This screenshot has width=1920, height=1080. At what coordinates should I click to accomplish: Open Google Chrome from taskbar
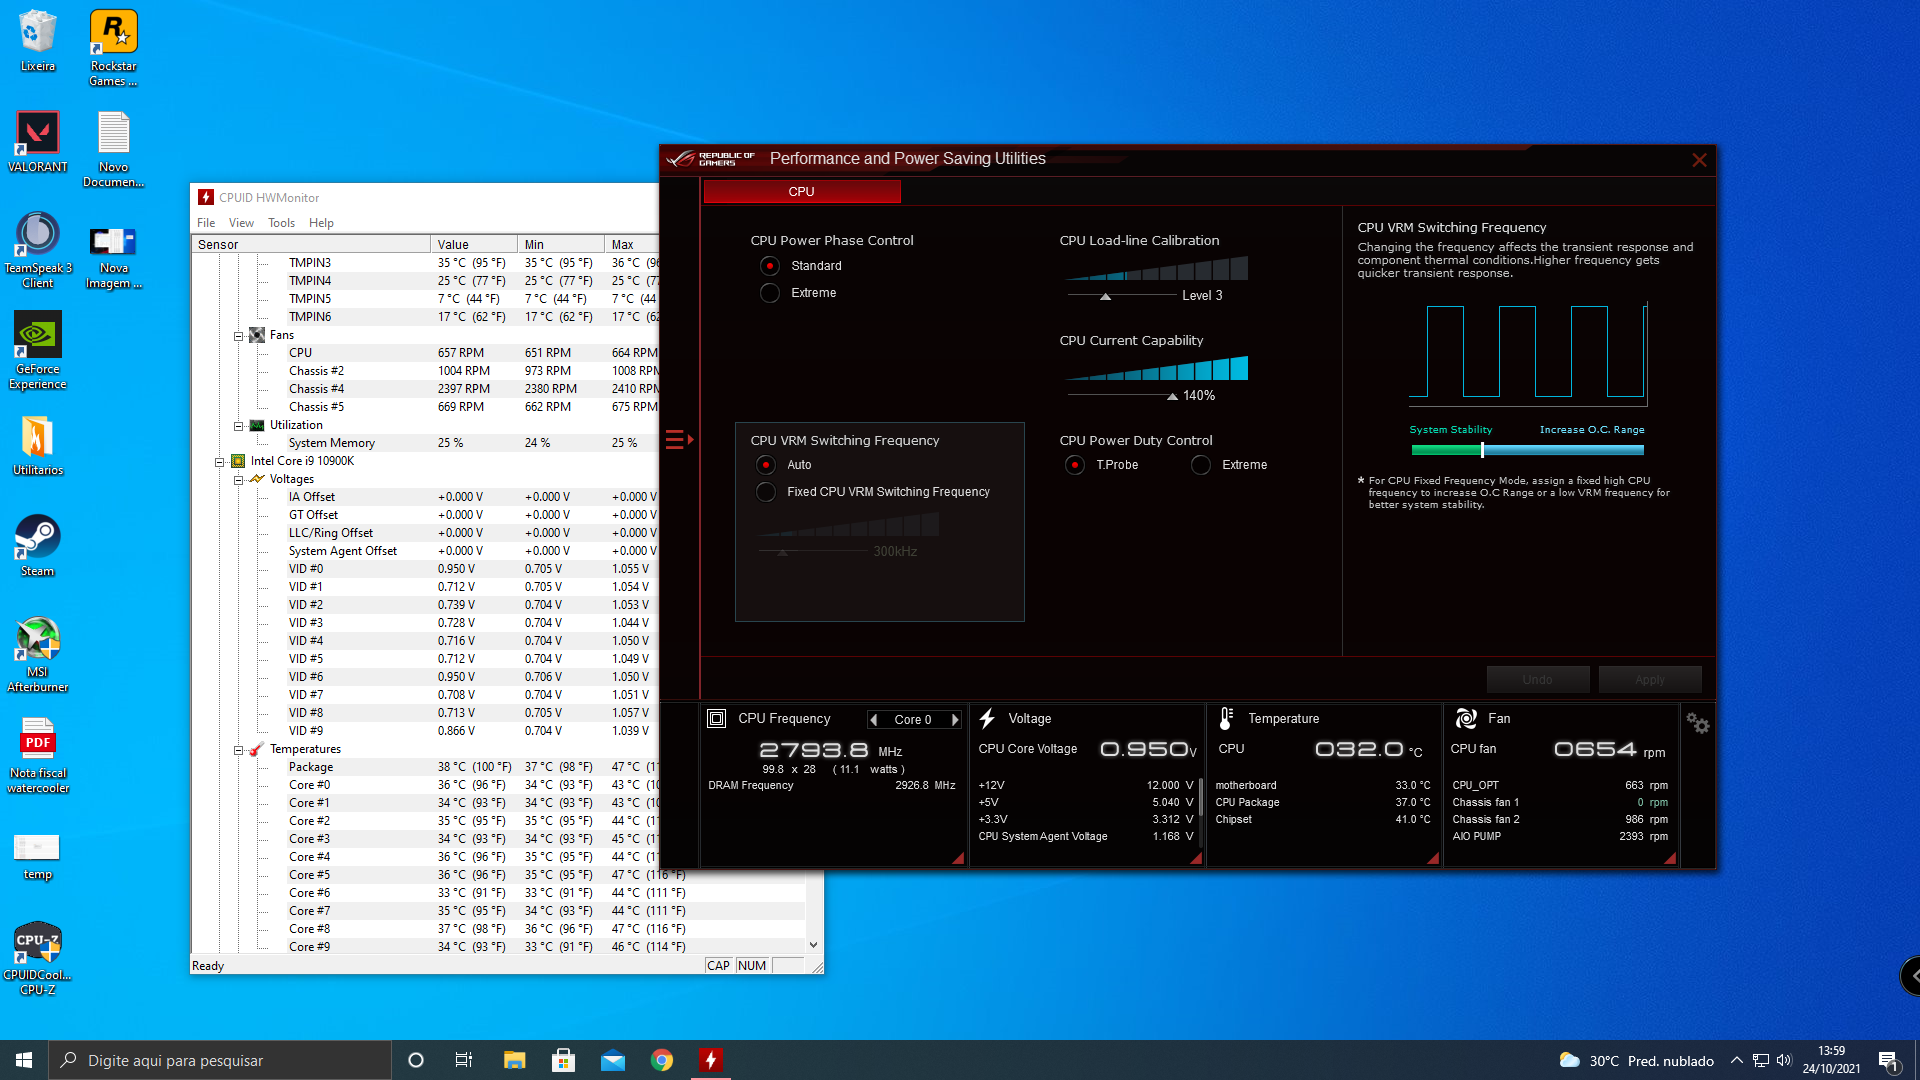tap(662, 1060)
